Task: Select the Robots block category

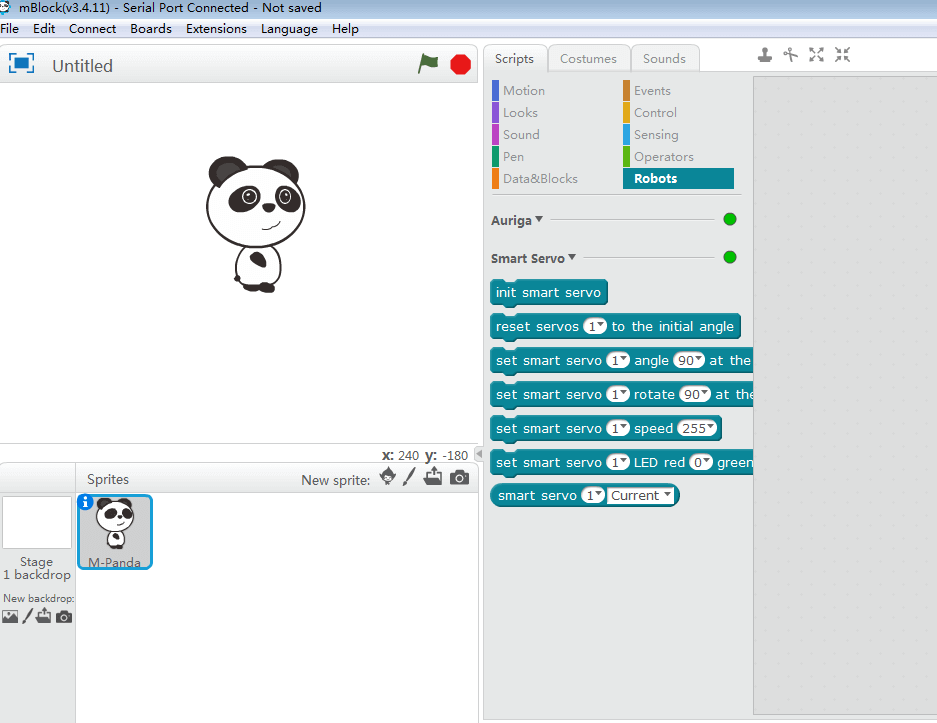Action: coord(678,179)
